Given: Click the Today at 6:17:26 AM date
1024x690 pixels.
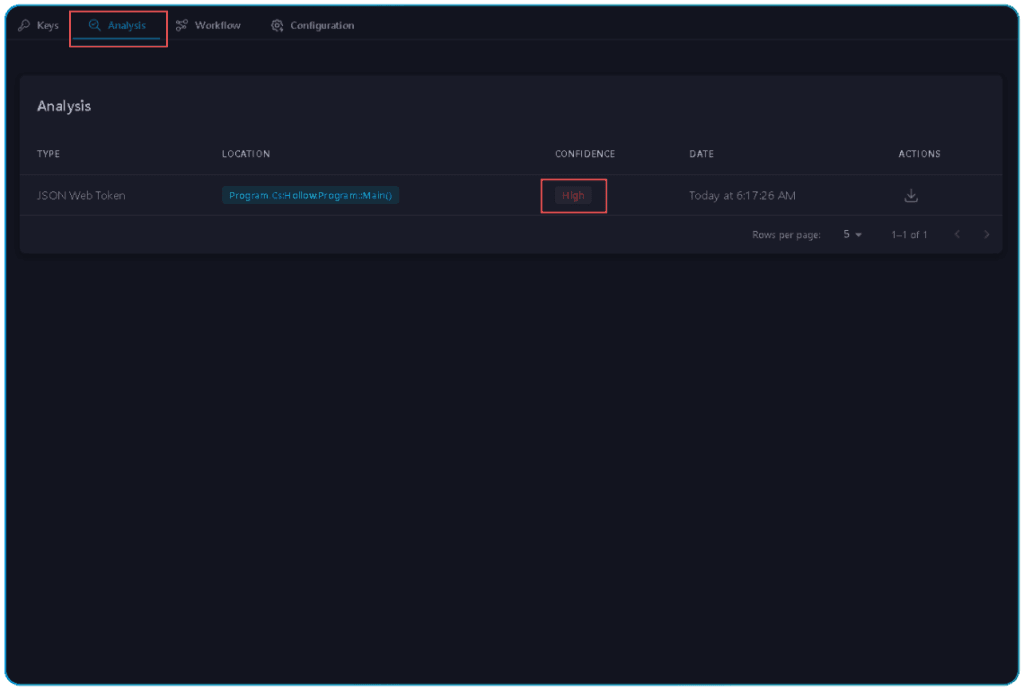Looking at the screenshot, I should [742, 195].
